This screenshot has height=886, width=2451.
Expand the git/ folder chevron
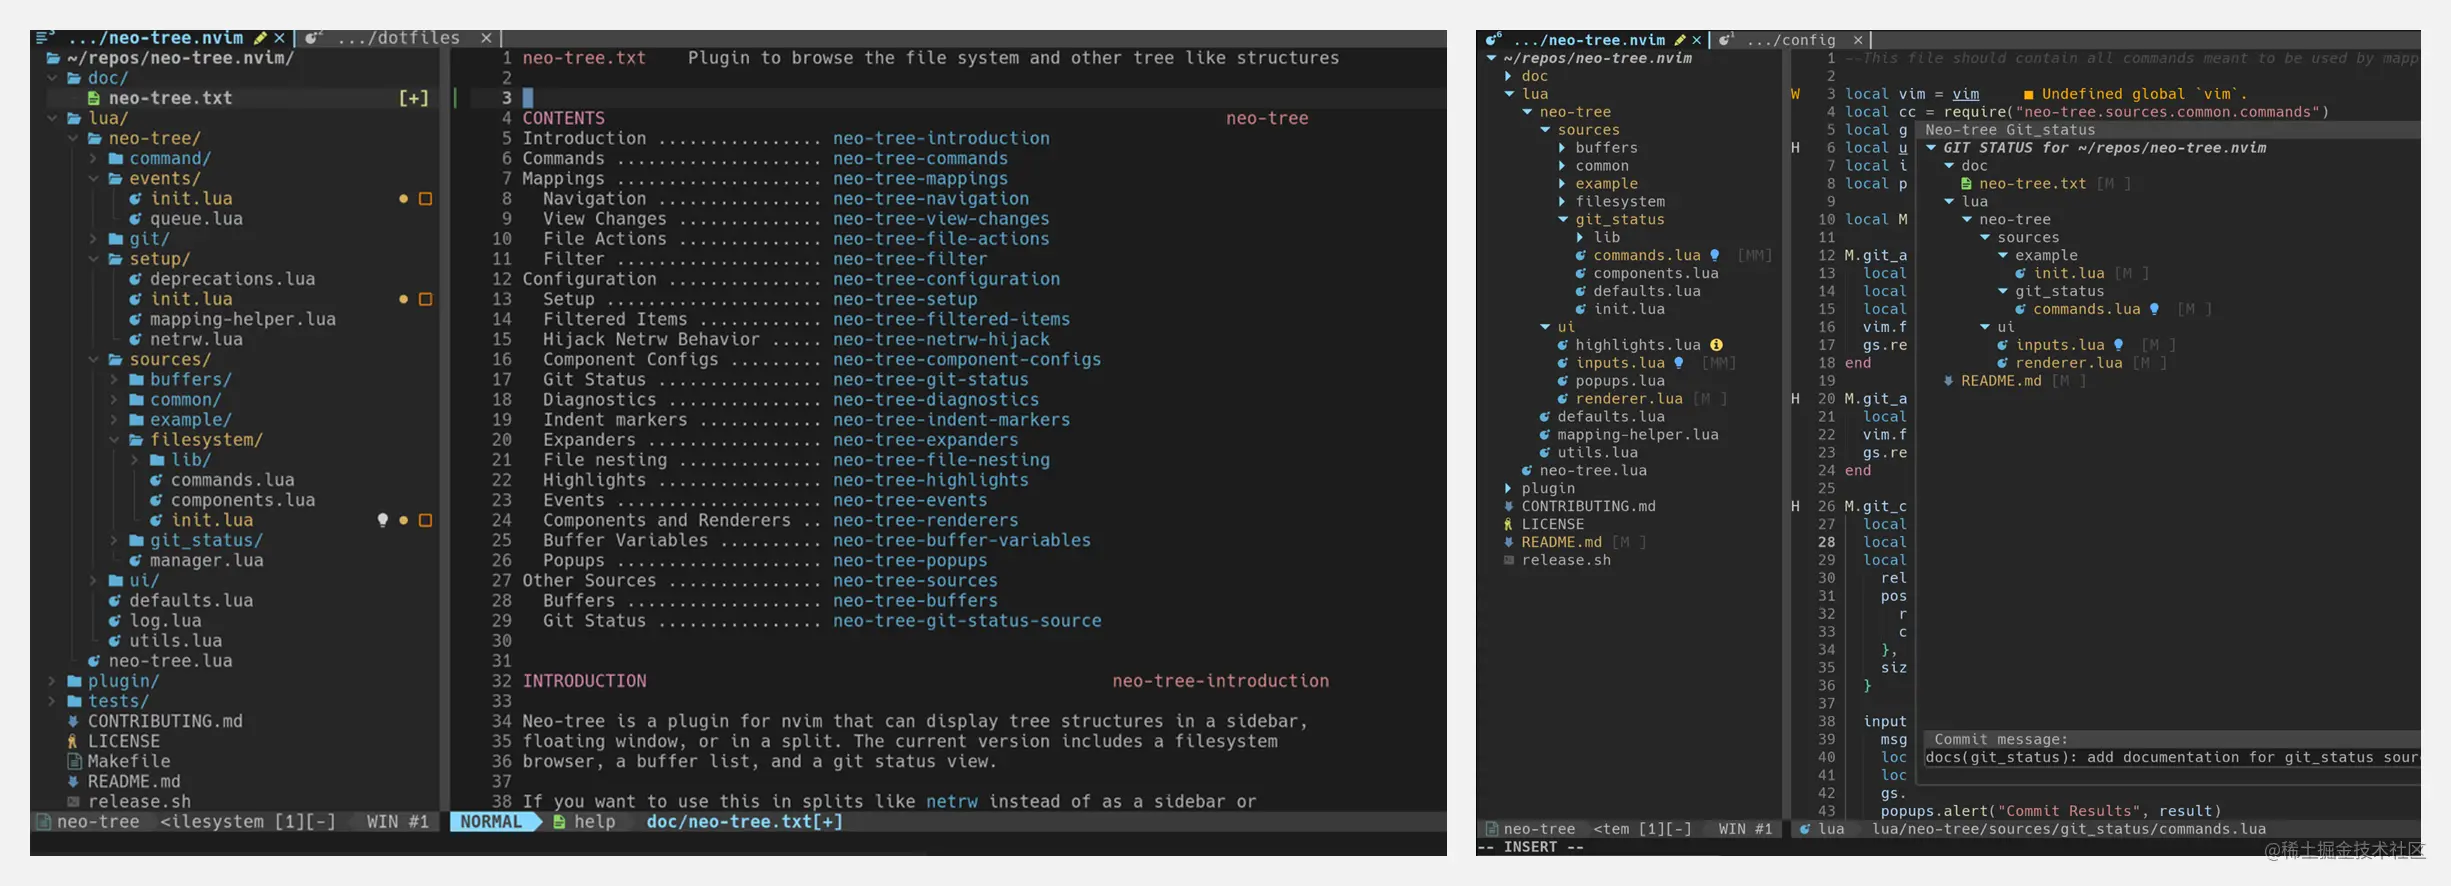[x=93, y=239]
